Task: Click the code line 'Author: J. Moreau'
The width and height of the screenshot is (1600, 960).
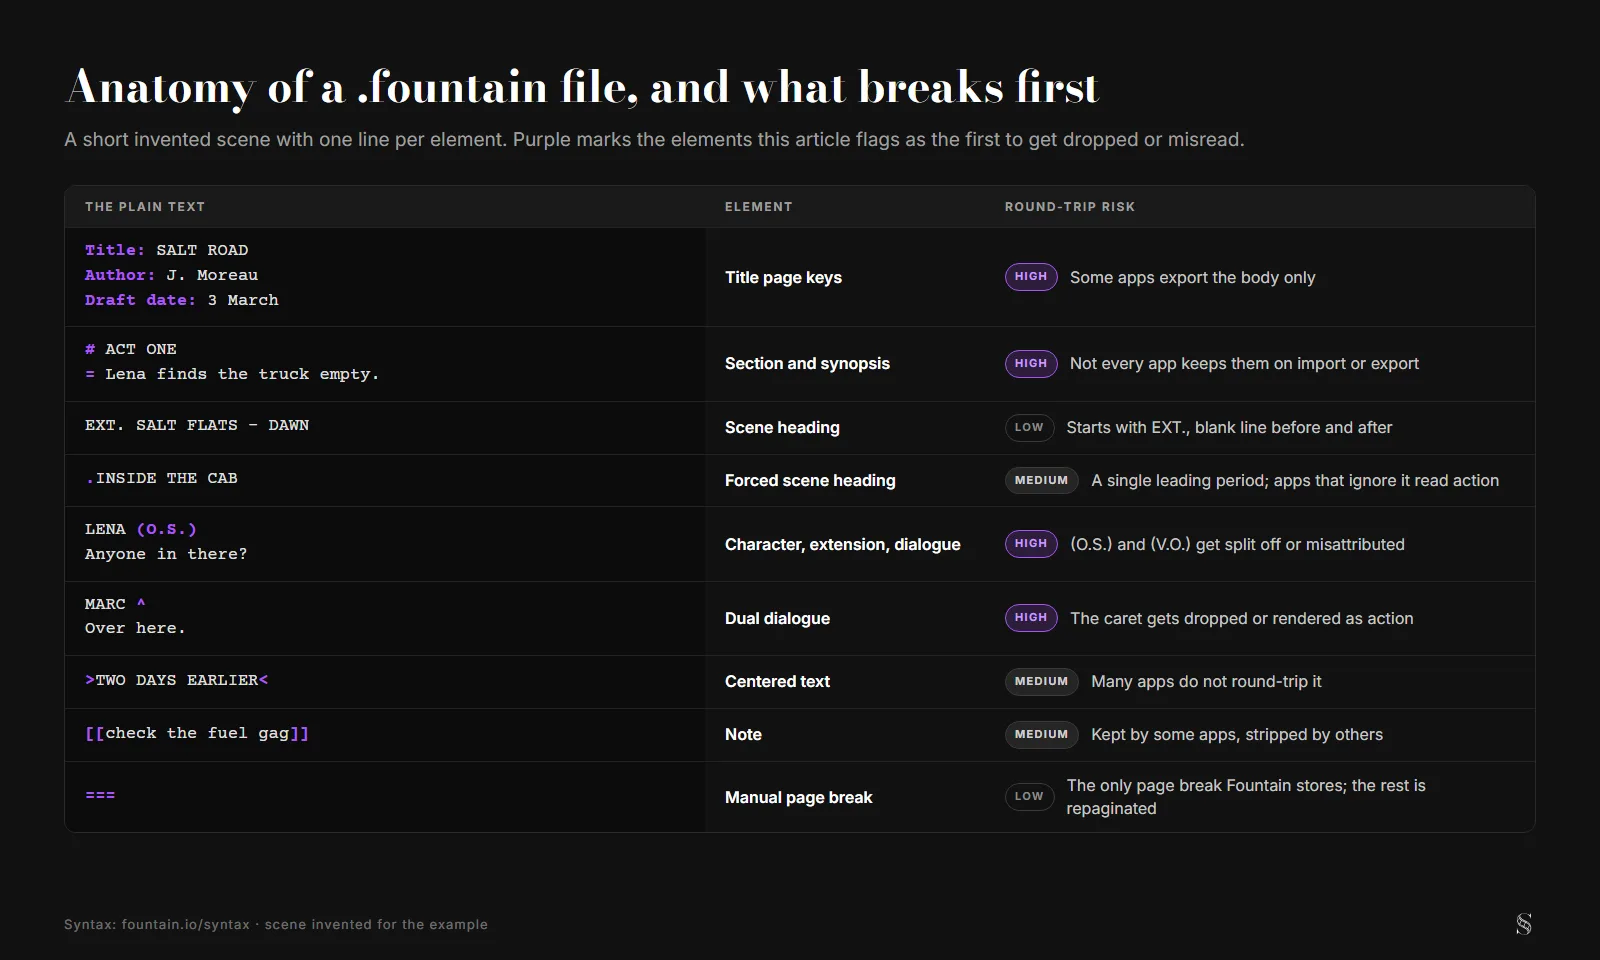Action: pyautogui.click(x=172, y=275)
